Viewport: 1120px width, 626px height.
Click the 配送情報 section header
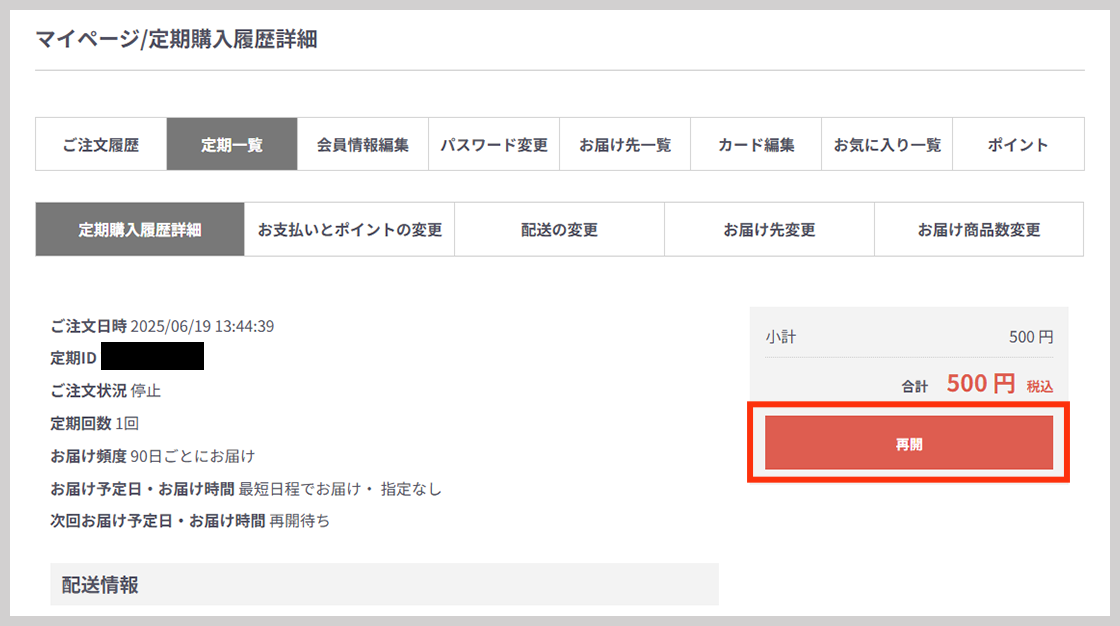coord(100,585)
